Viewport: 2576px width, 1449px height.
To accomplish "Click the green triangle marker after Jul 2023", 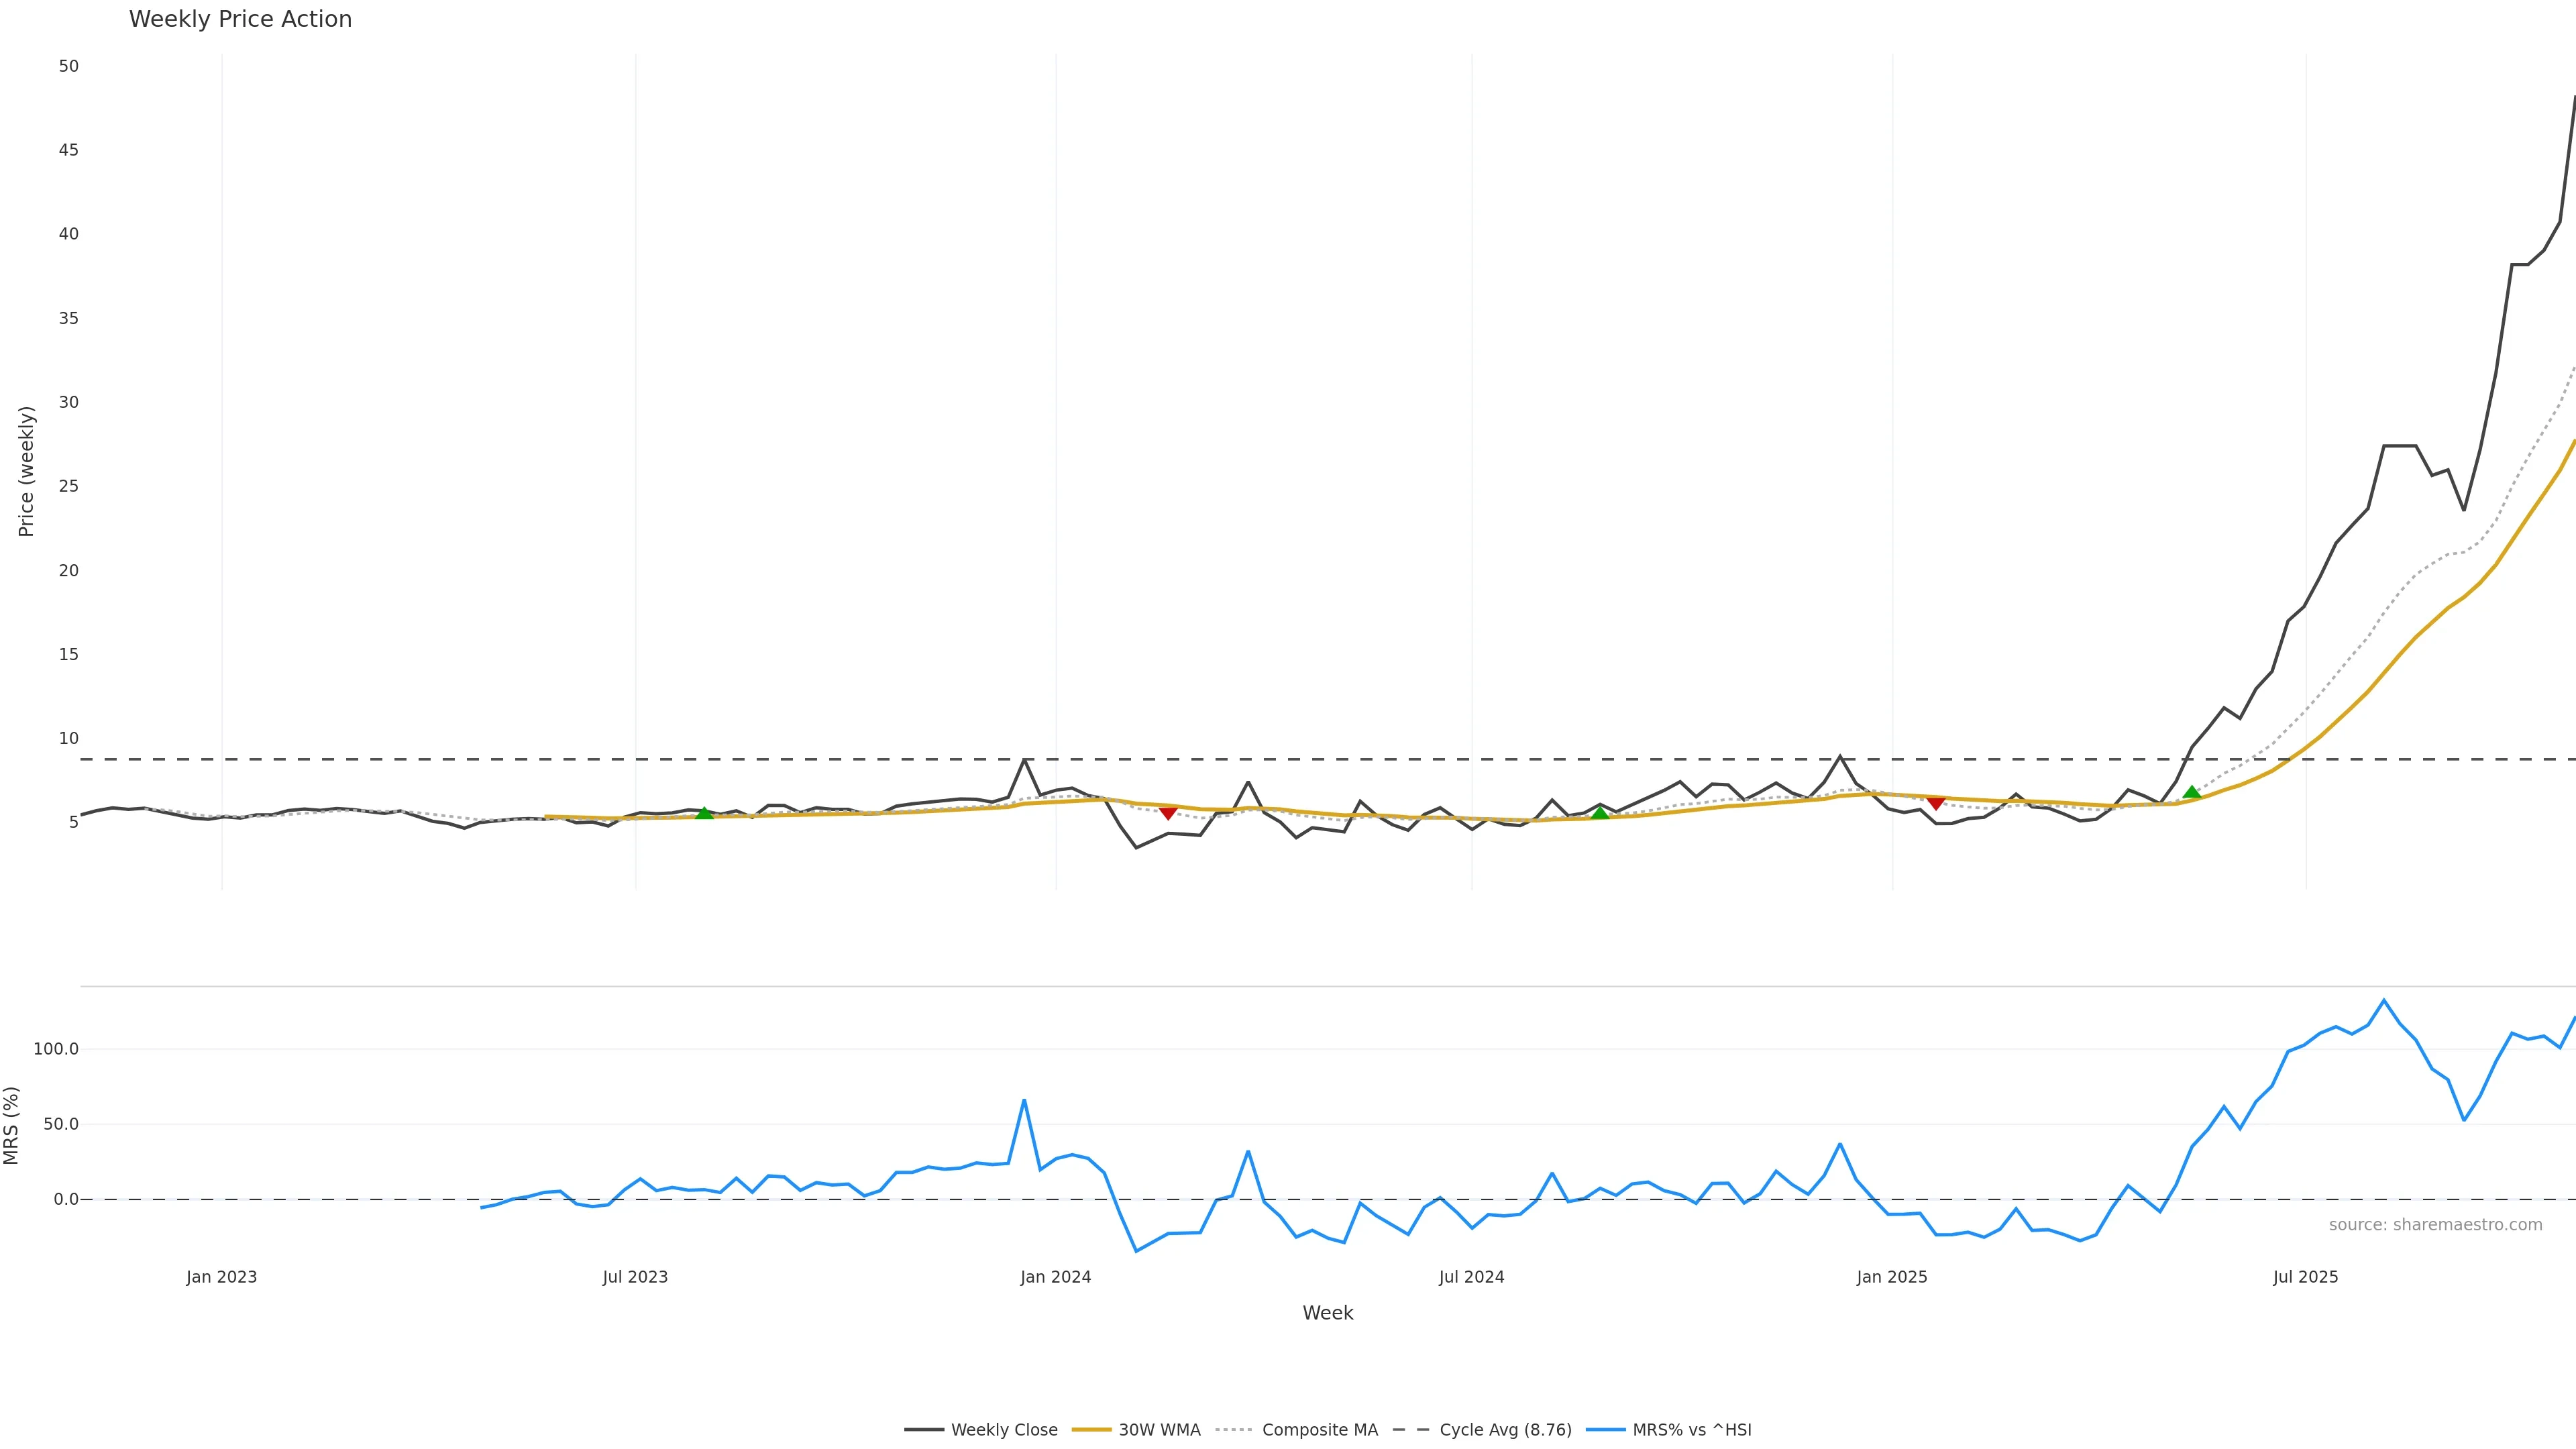I will point(704,813).
